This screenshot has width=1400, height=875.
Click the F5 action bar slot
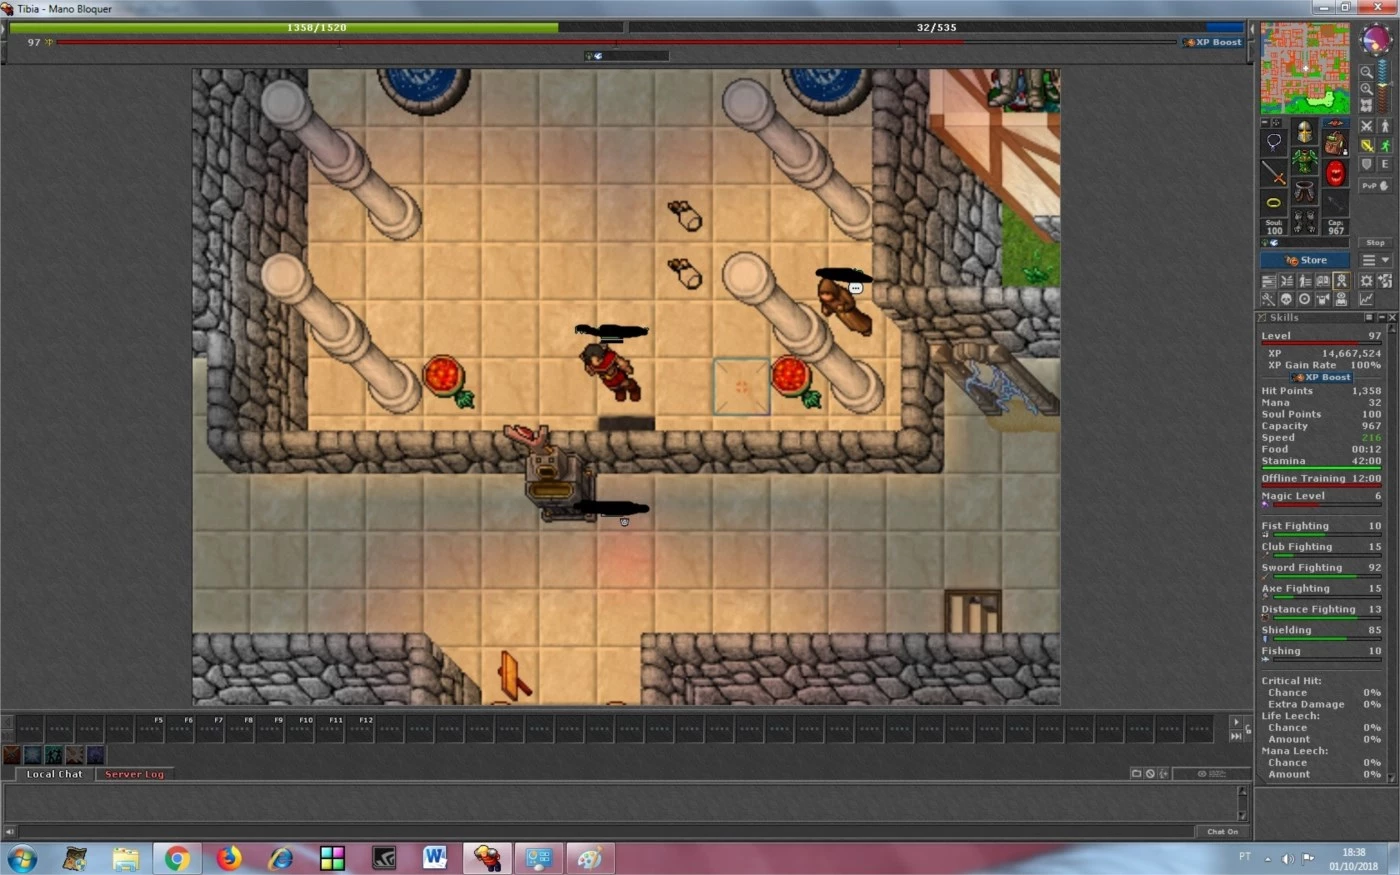149,729
